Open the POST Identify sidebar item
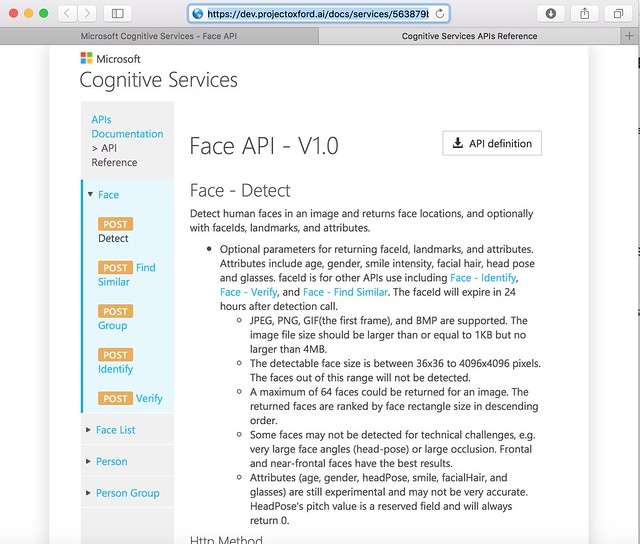640x544 pixels. point(116,362)
